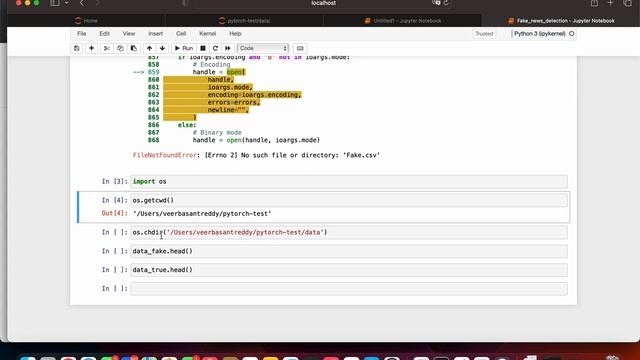Viewport: 640px width, 360px height.
Task: Reload the page from the address bar
Action: point(446,3)
